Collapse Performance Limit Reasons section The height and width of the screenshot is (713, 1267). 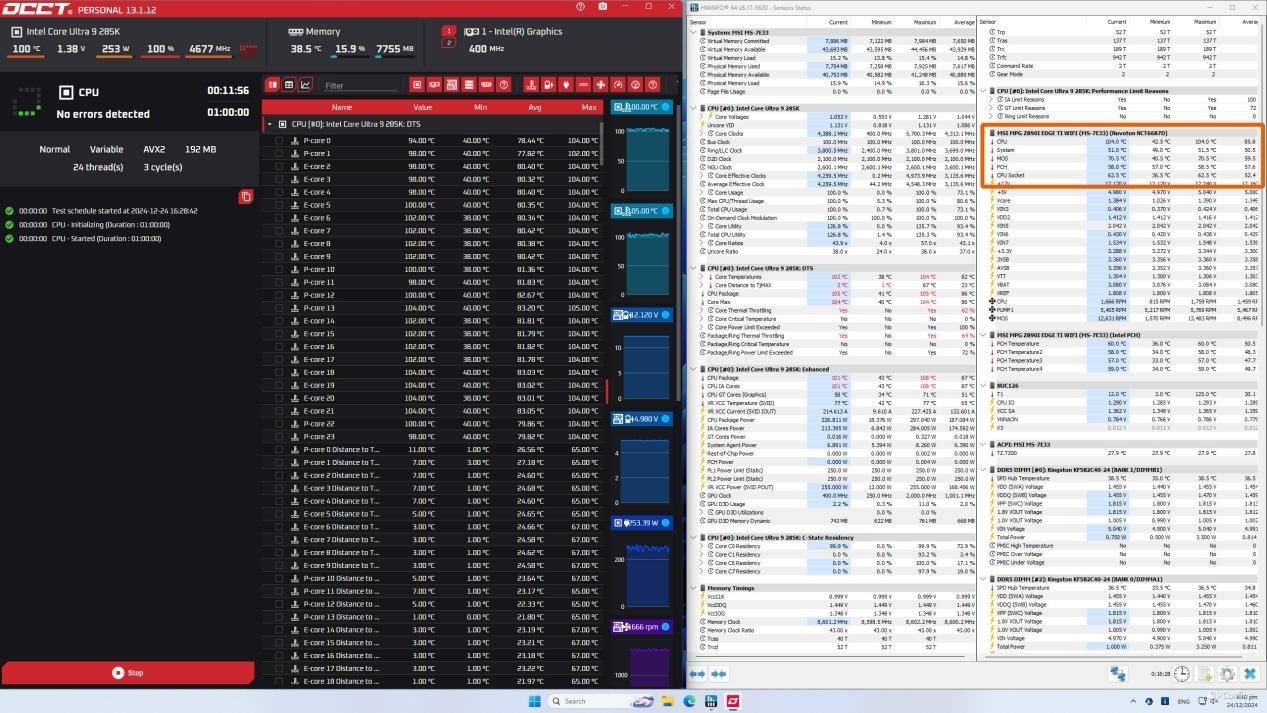[984, 91]
